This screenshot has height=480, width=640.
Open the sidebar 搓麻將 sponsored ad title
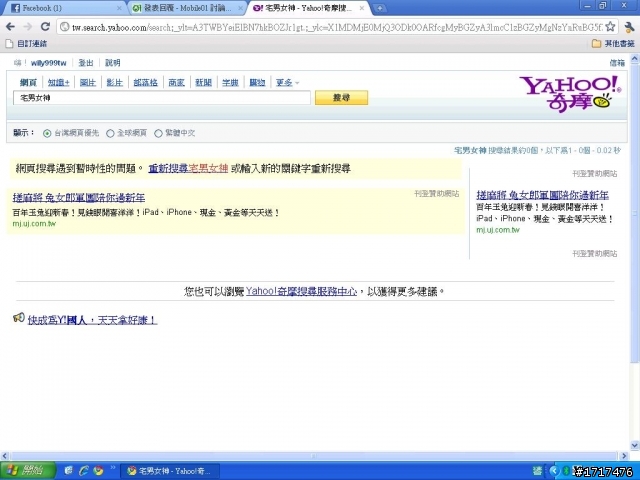(542, 195)
